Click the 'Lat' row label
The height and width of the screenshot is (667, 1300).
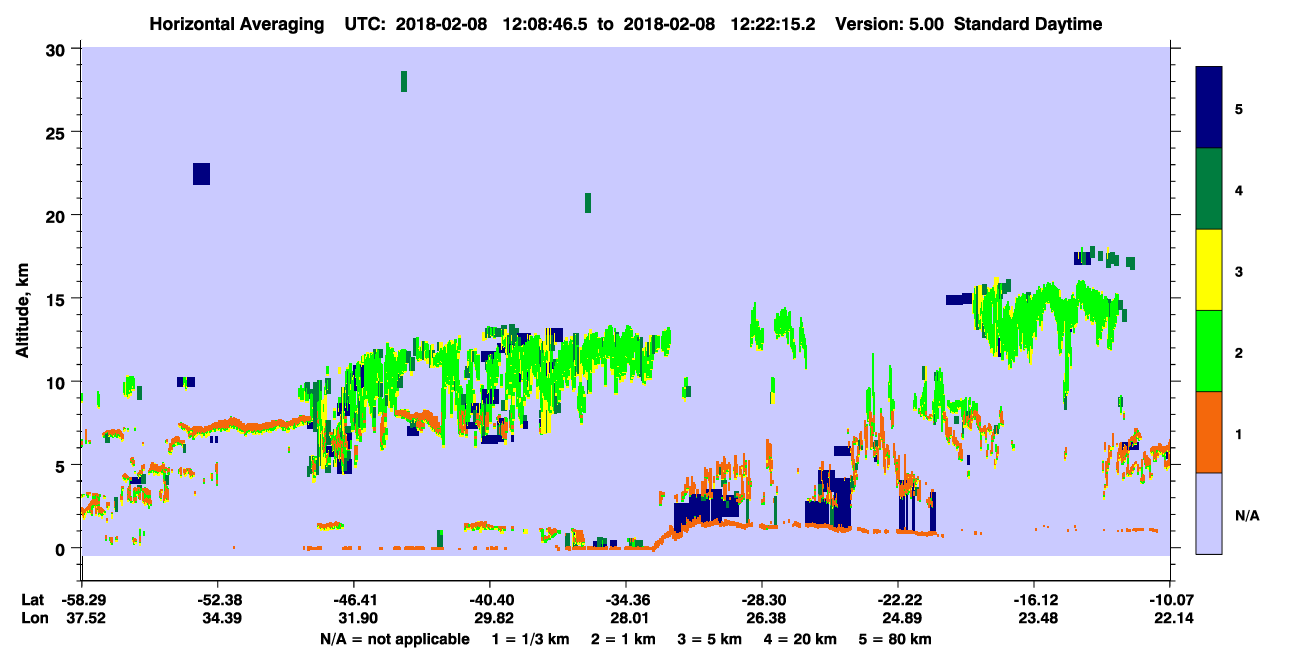(x=33, y=600)
